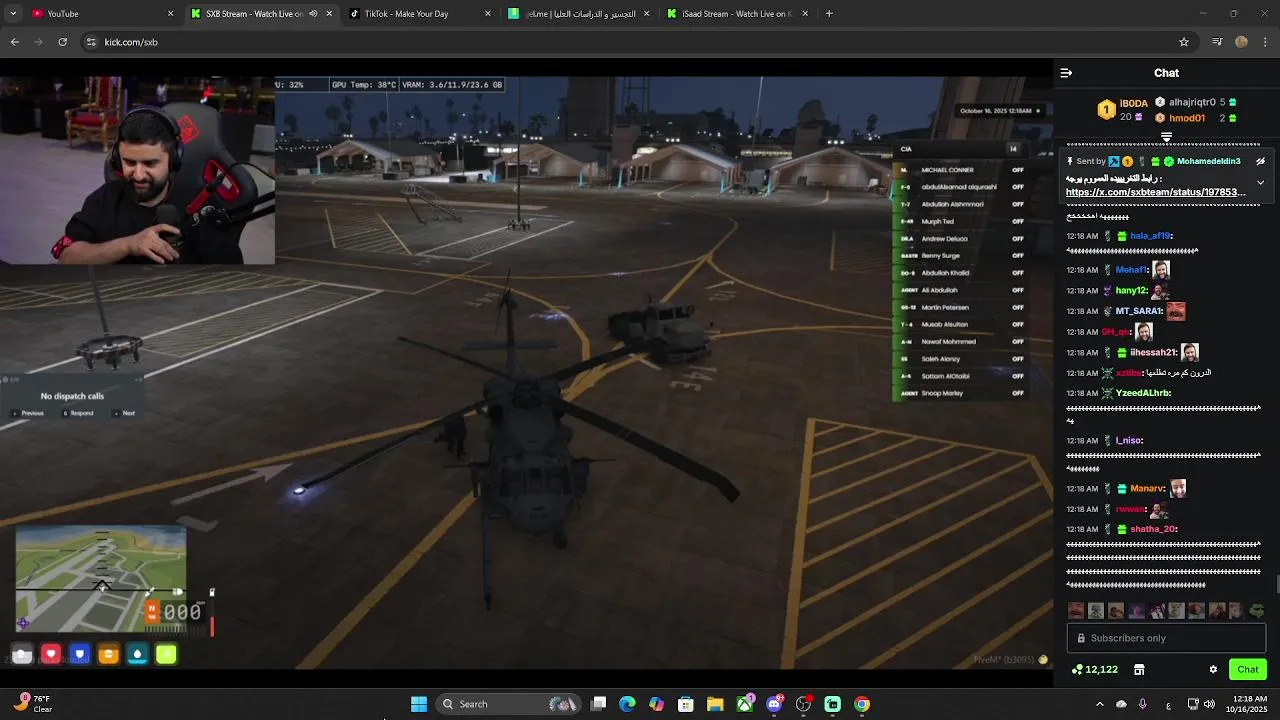Select the first quick emote in emote row
Viewport: 1280px width, 720px height.
(x=1076, y=610)
